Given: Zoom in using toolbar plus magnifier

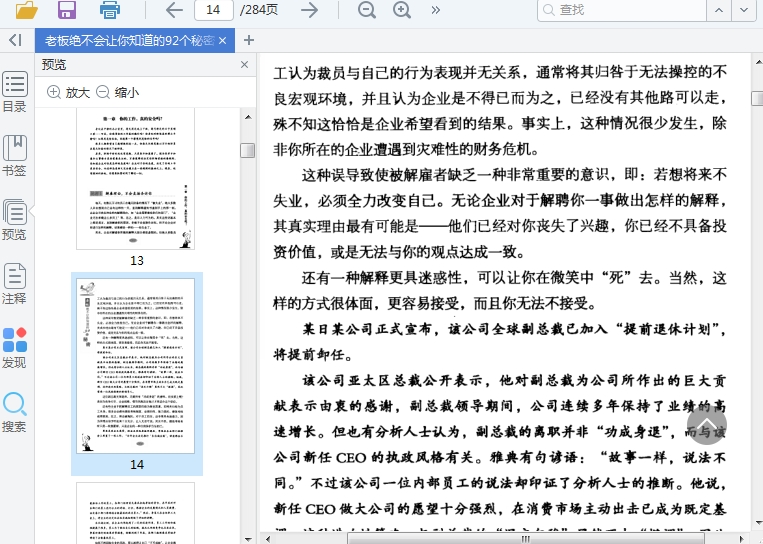Looking at the screenshot, I should pyautogui.click(x=402, y=10).
